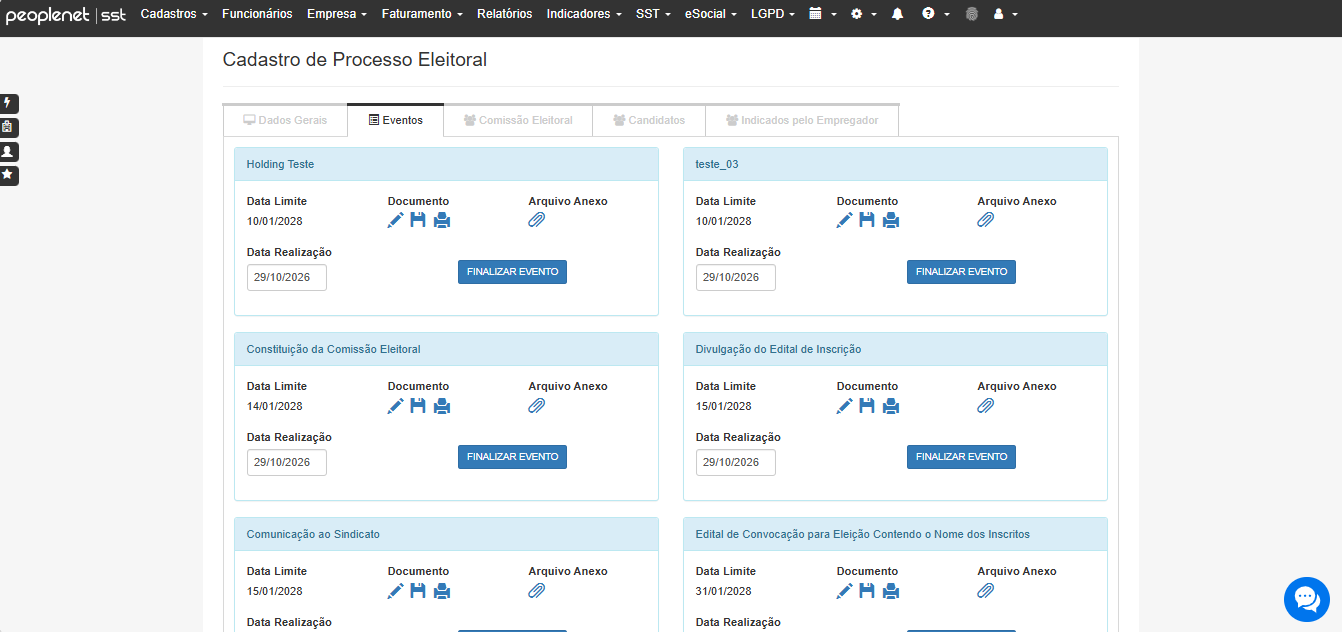
Task: Click the pencil edit icon in Holding Teste card
Action: (396, 220)
